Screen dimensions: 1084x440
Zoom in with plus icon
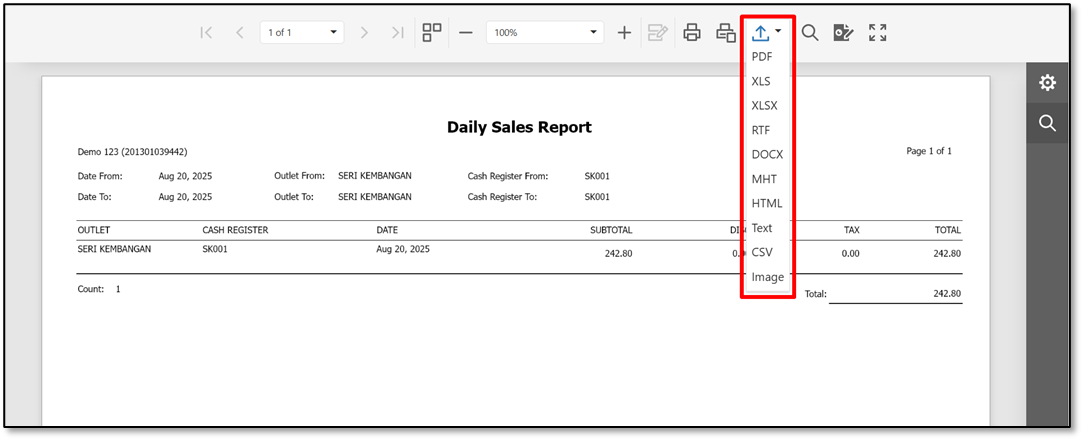(x=624, y=33)
